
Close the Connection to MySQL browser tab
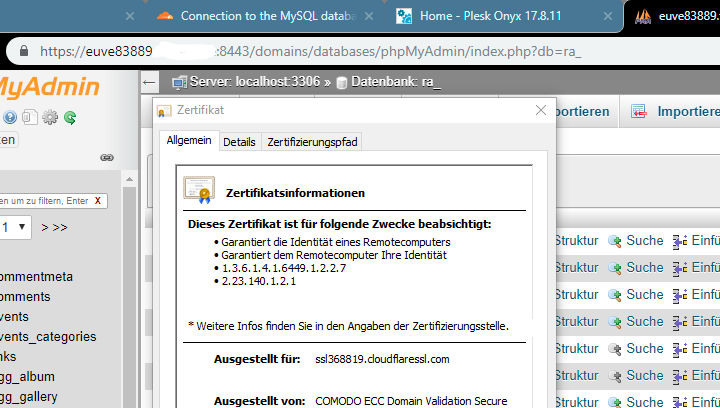[369, 16]
